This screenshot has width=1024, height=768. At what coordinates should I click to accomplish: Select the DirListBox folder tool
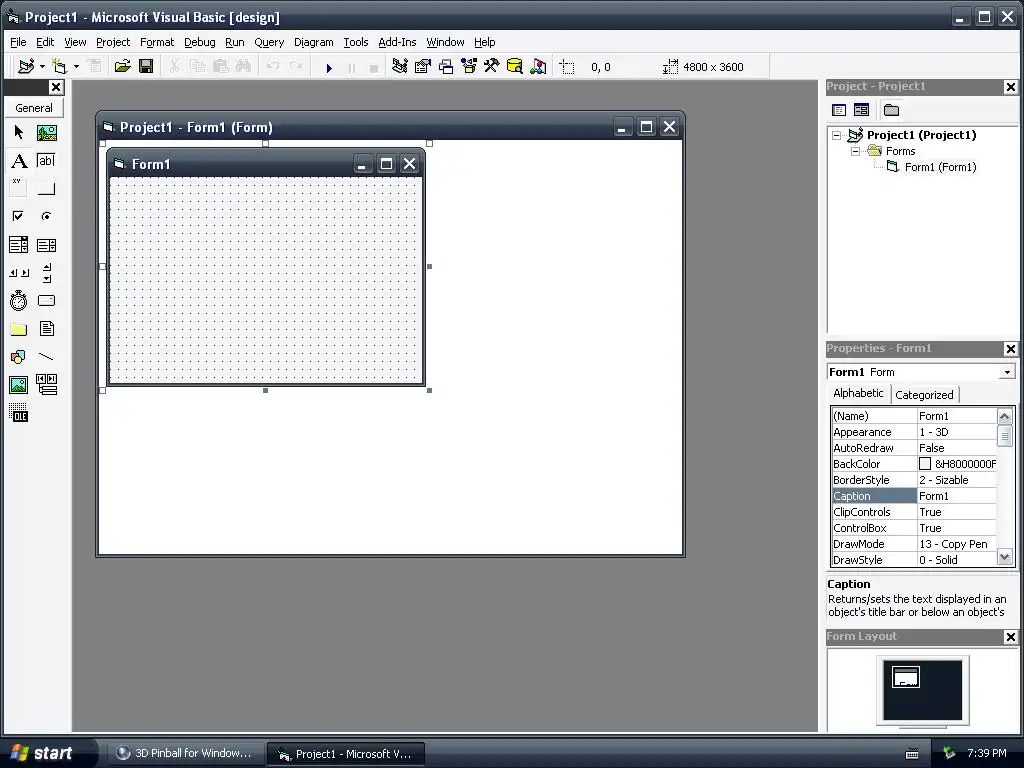pyautogui.click(x=19, y=328)
